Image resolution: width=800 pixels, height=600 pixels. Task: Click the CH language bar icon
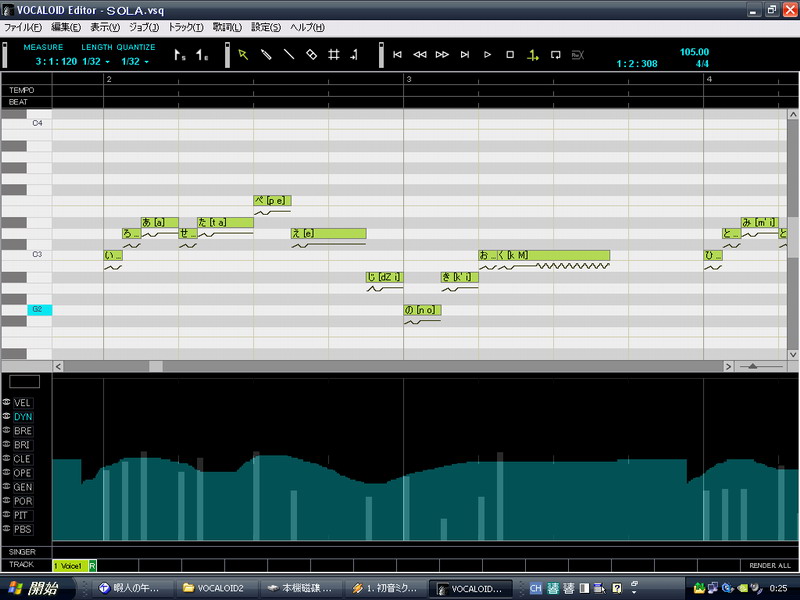tap(535, 588)
